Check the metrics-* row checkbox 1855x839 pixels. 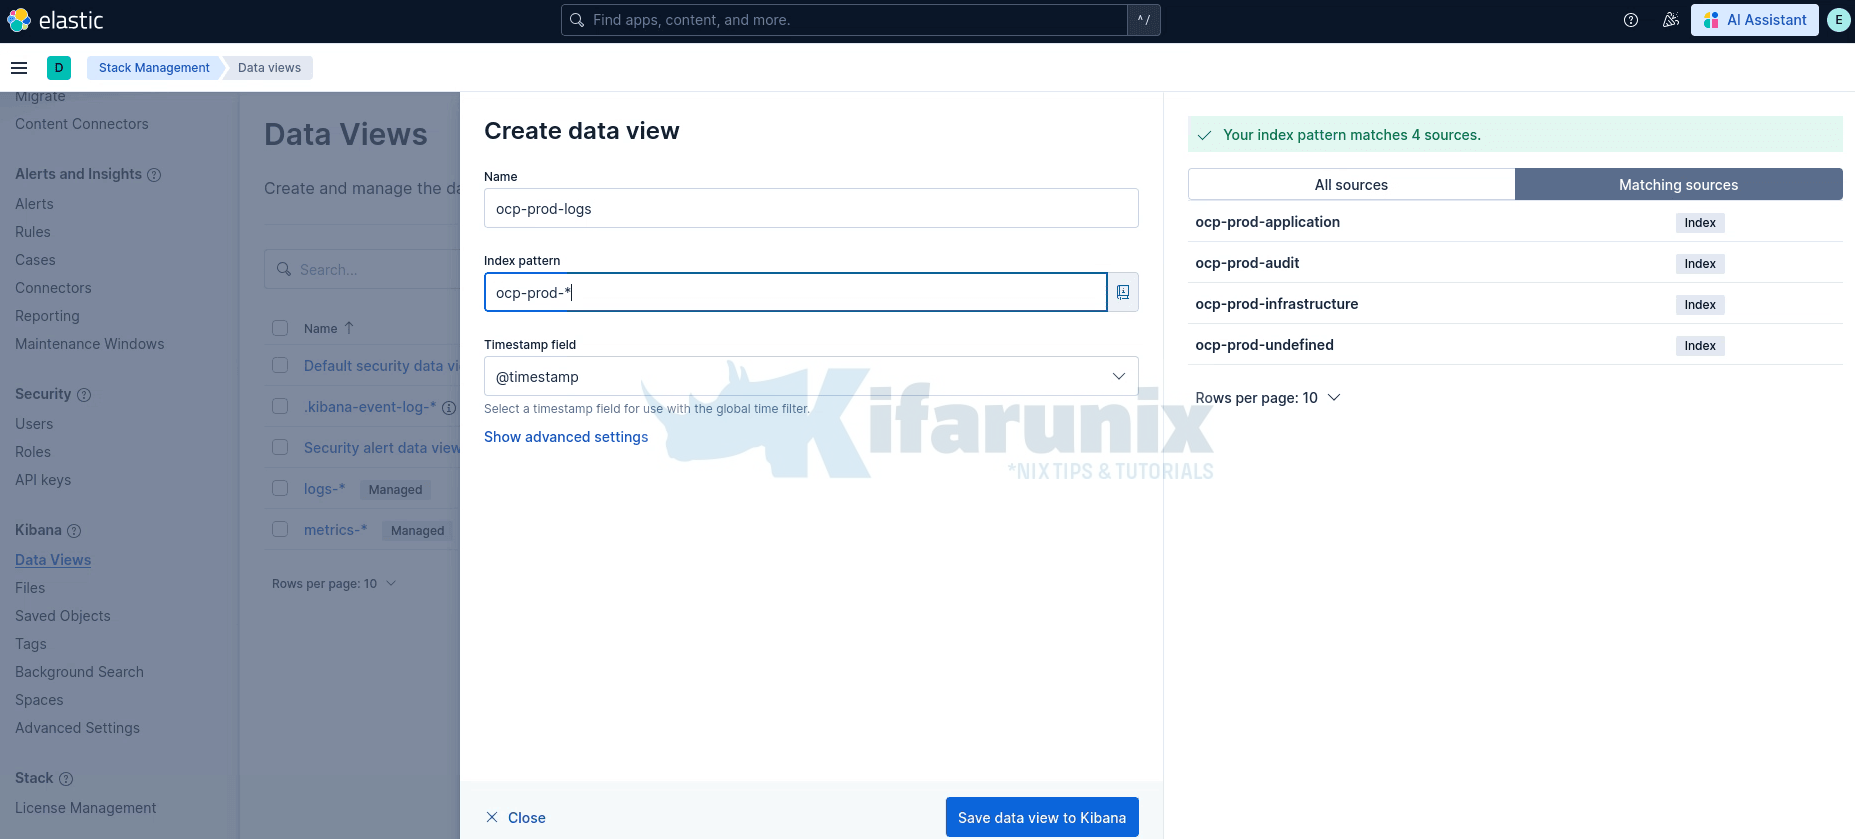click(280, 530)
